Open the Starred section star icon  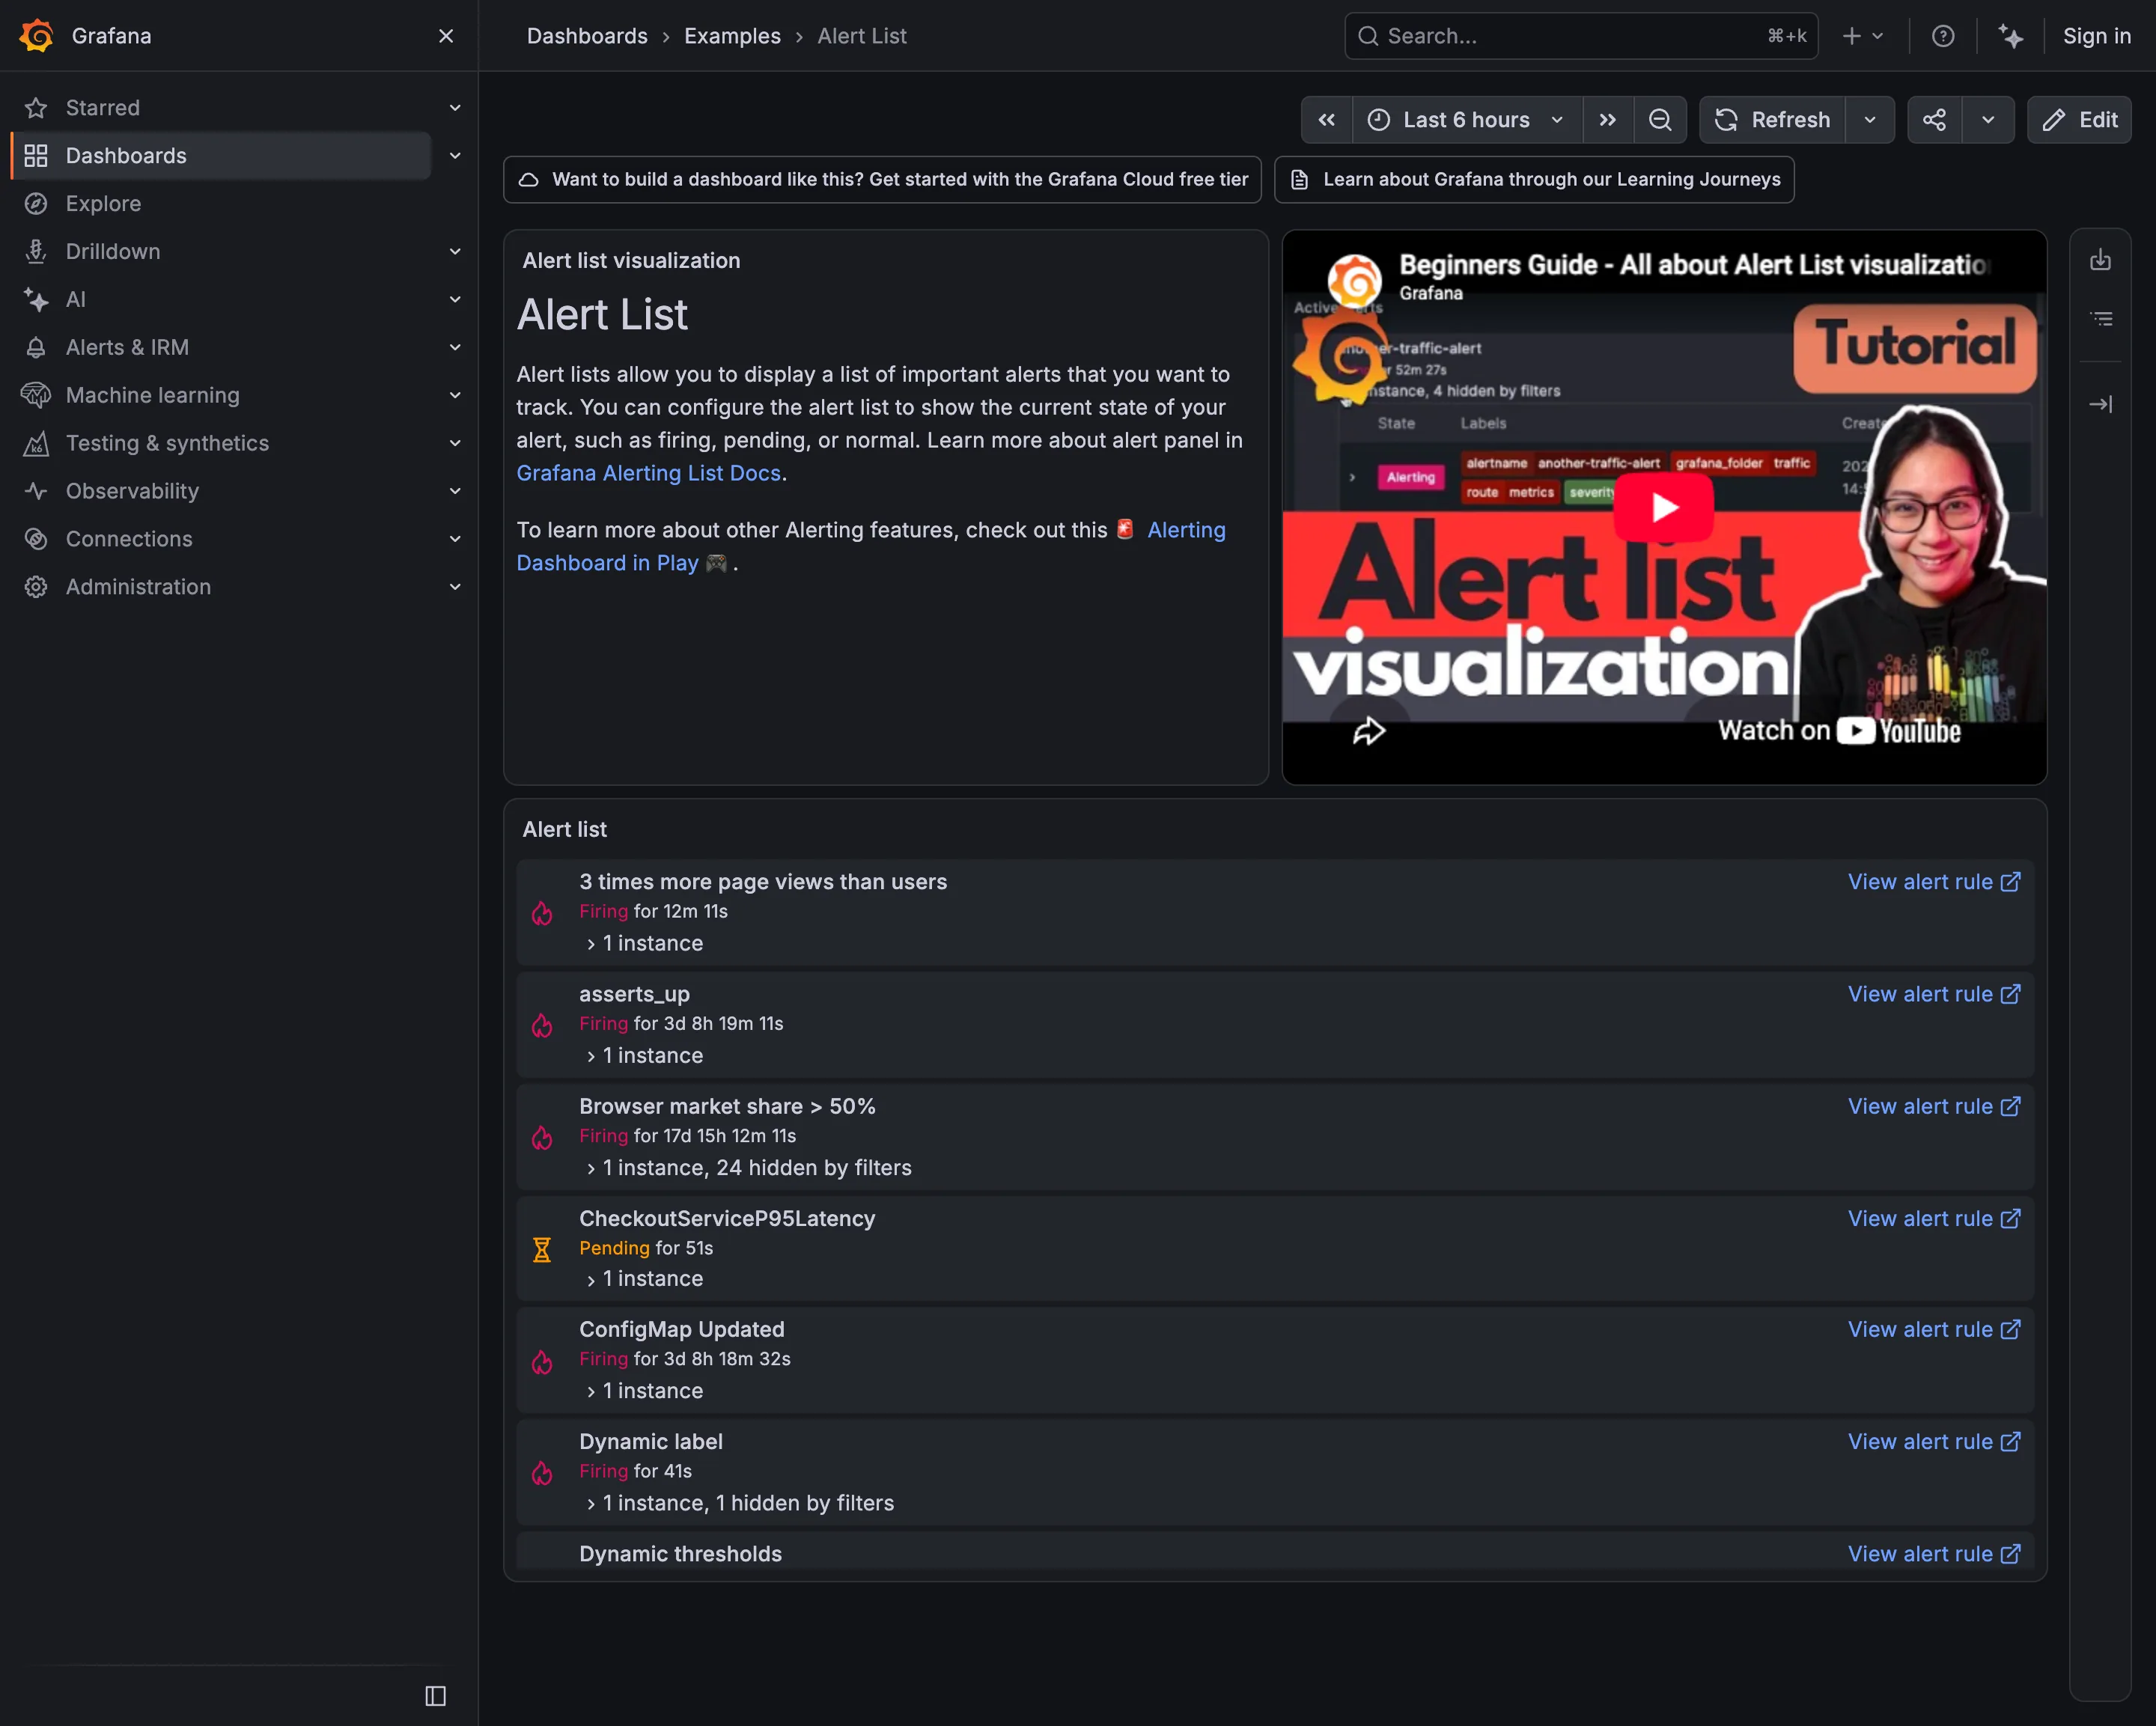pos(36,108)
